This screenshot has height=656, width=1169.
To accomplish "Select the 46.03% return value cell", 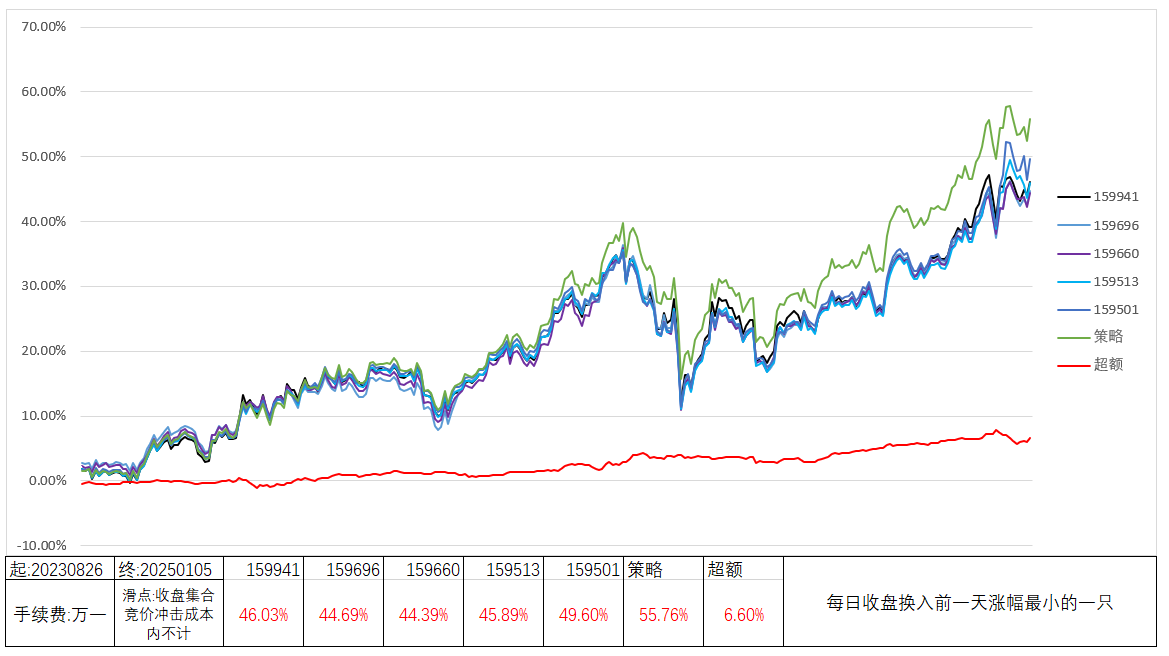I will pyautogui.click(x=263, y=614).
